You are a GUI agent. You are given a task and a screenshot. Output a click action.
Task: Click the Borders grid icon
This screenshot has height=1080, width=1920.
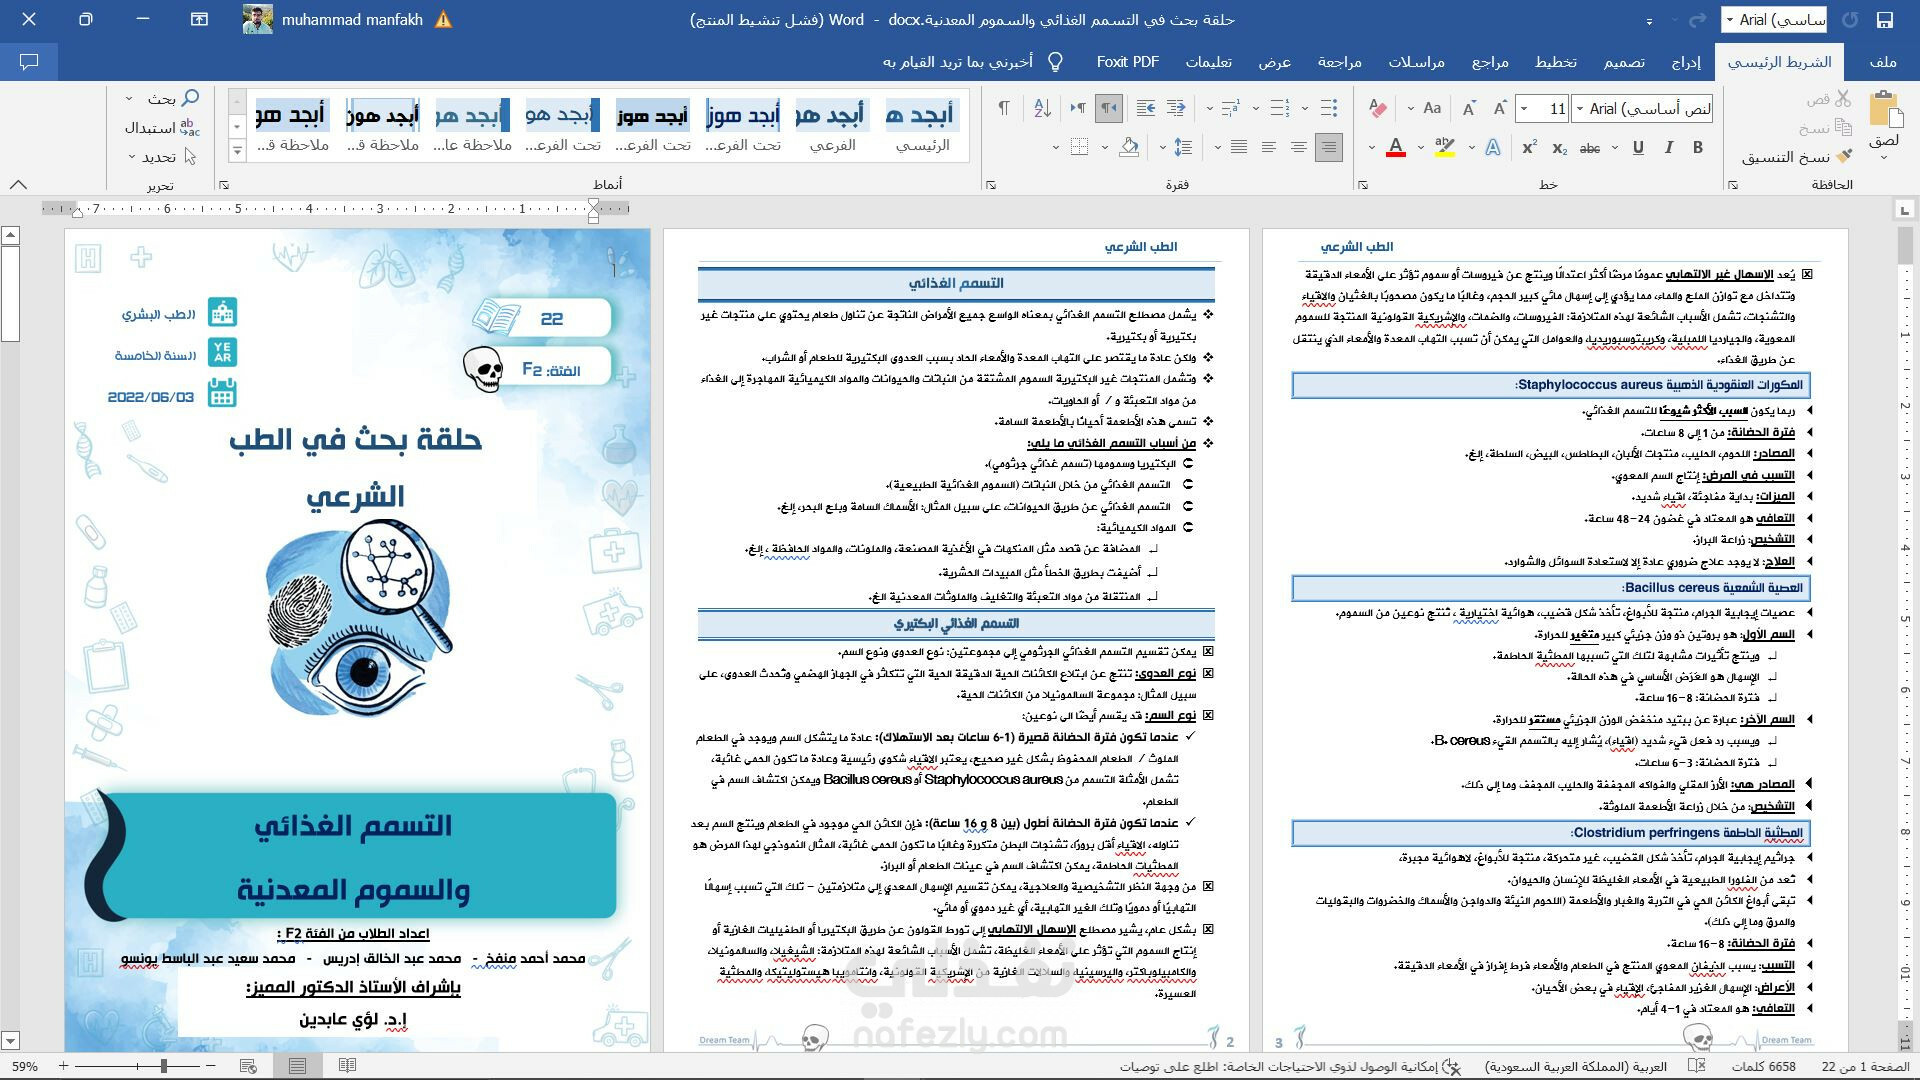(x=1079, y=148)
